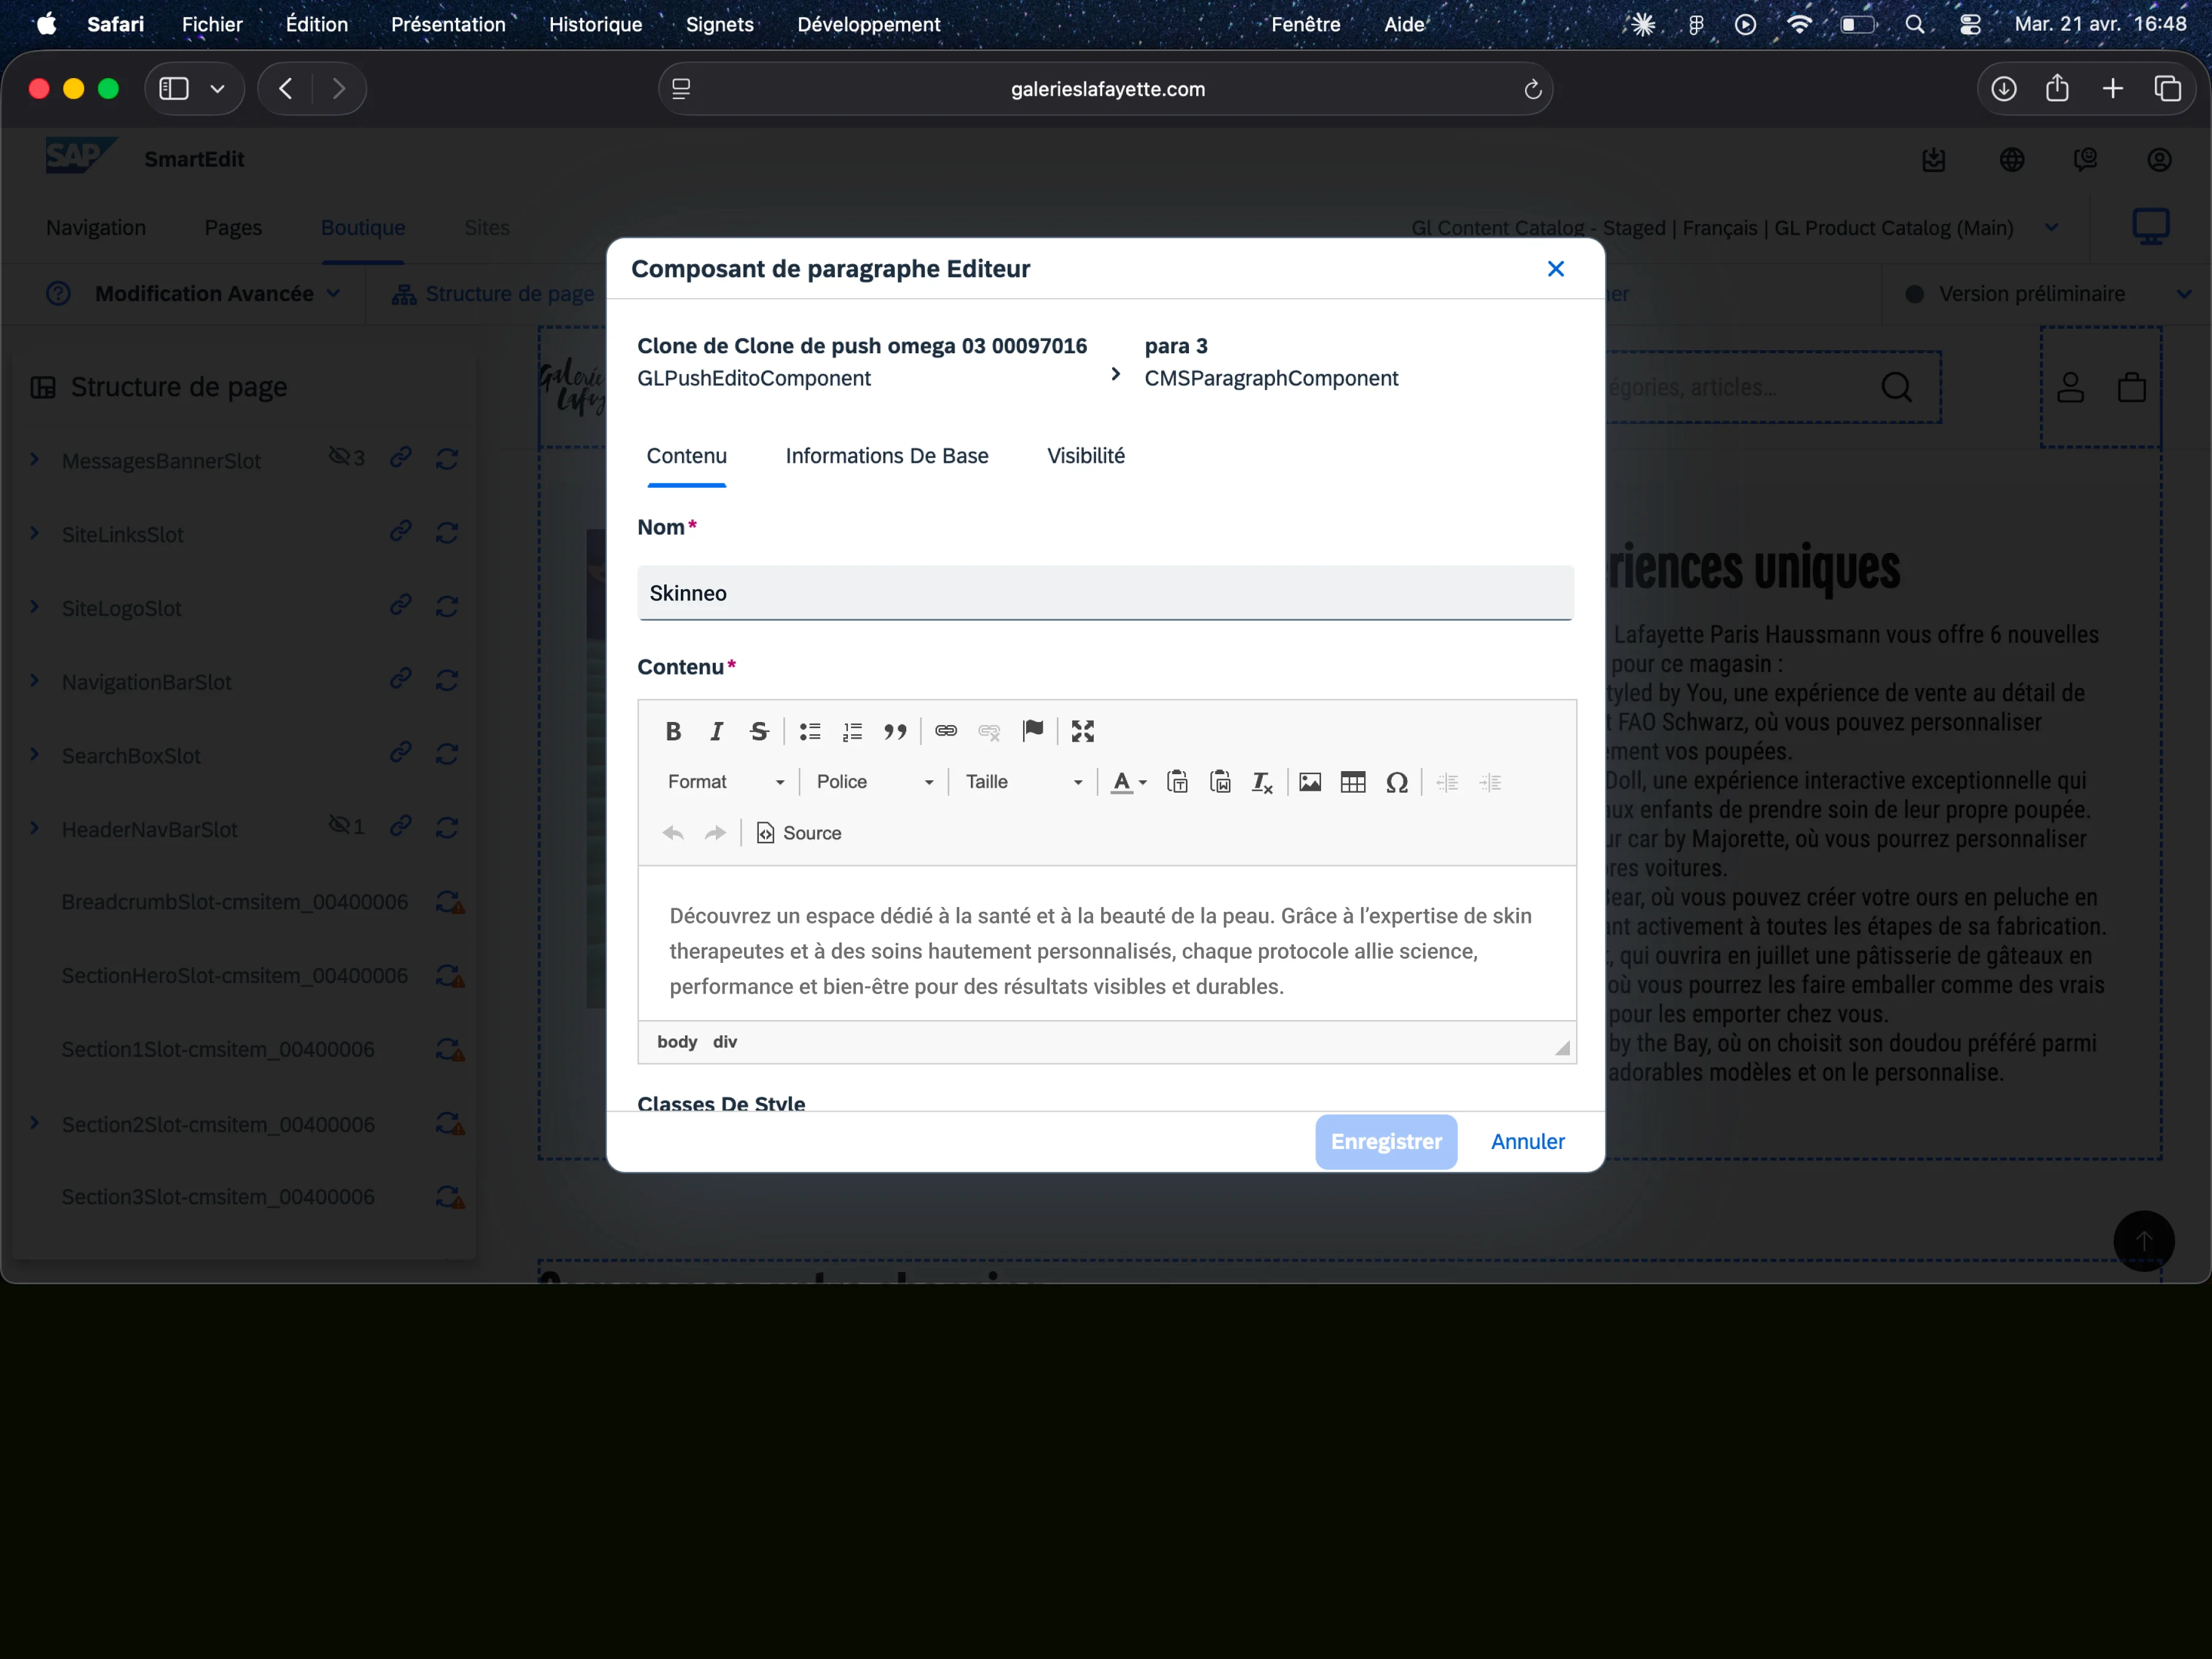Undo last edit in the editor
Viewport: 2212px width, 1659px height.
(x=673, y=834)
